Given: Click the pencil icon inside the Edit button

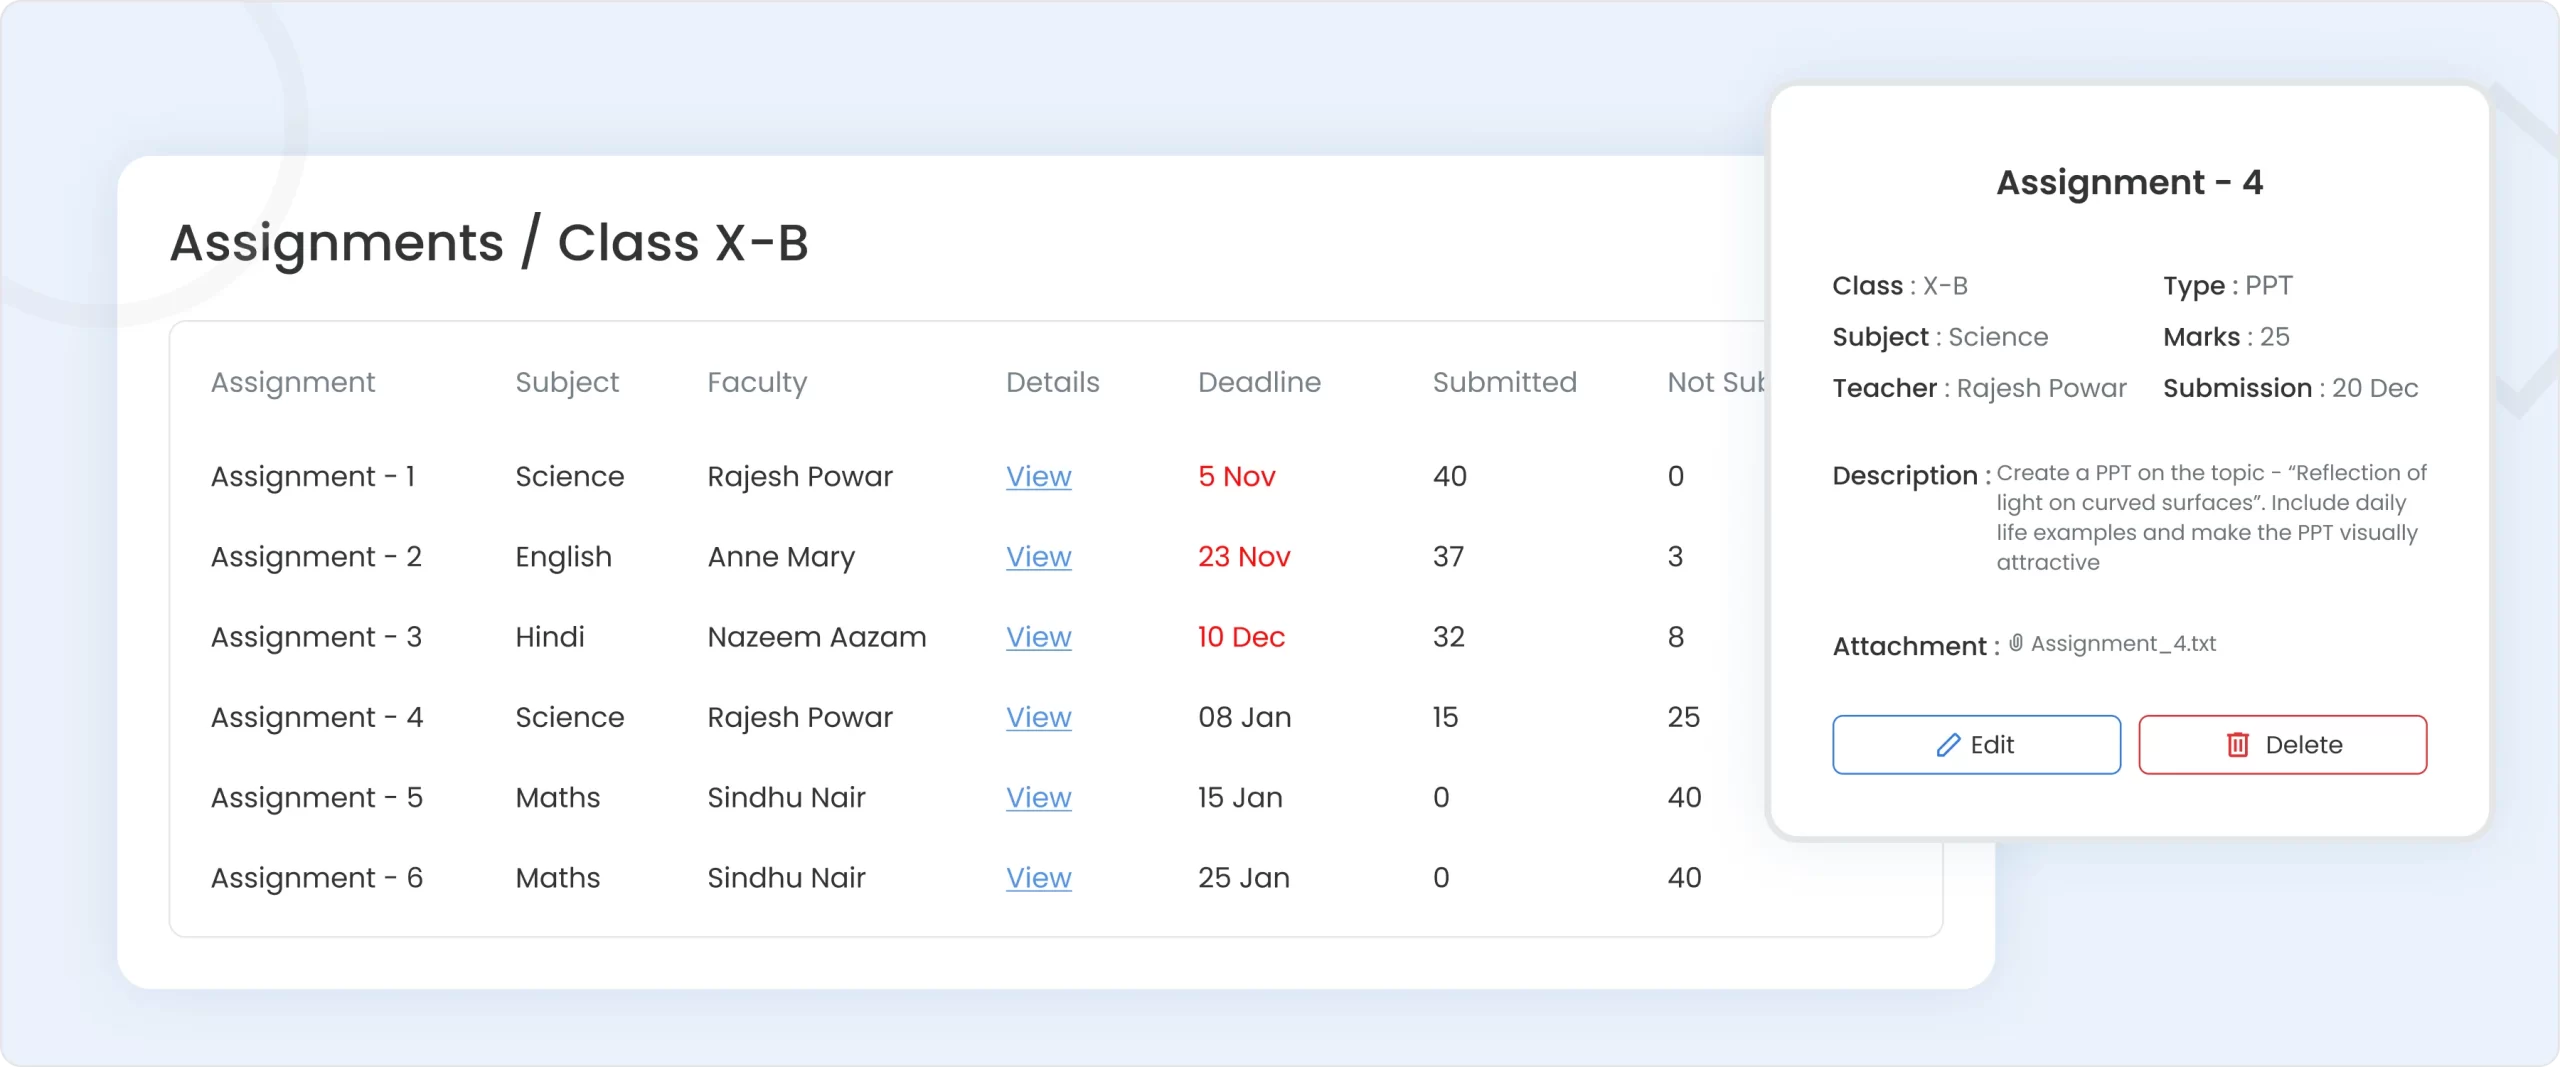Looking at the screenshot, I should (1951, 744).
